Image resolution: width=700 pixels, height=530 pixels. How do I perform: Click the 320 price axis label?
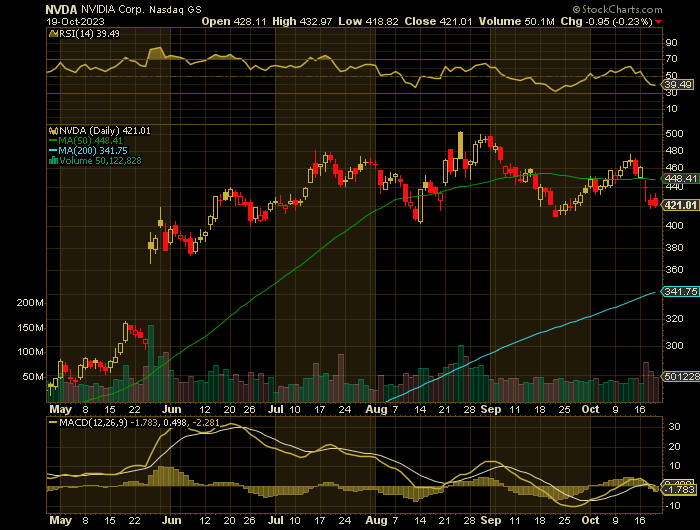point(674,319)
